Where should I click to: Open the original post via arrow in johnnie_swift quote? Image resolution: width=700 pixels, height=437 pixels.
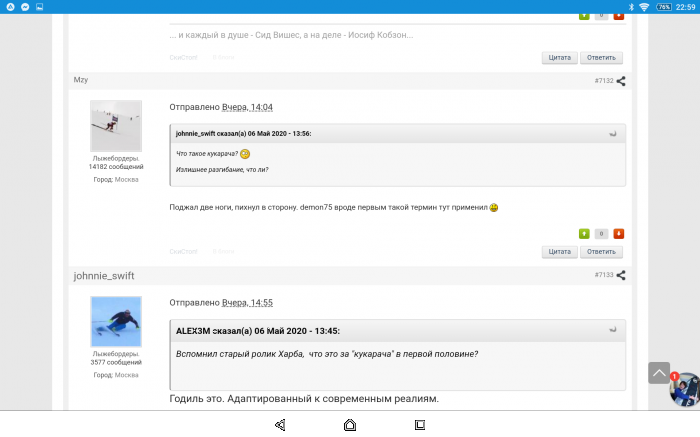[613, 133]
